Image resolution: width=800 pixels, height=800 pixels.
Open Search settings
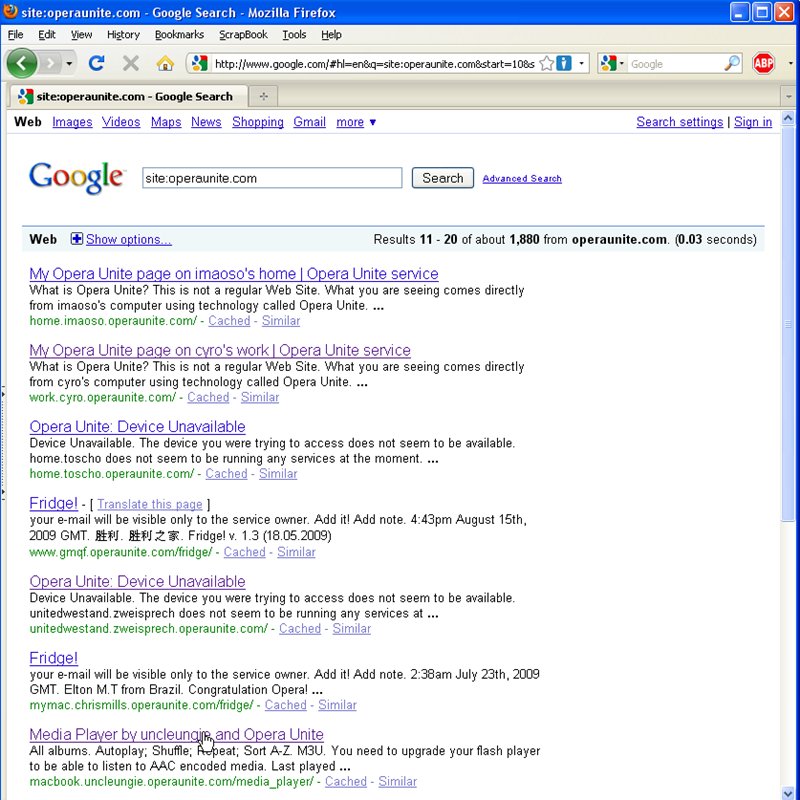tap(680, 122)
